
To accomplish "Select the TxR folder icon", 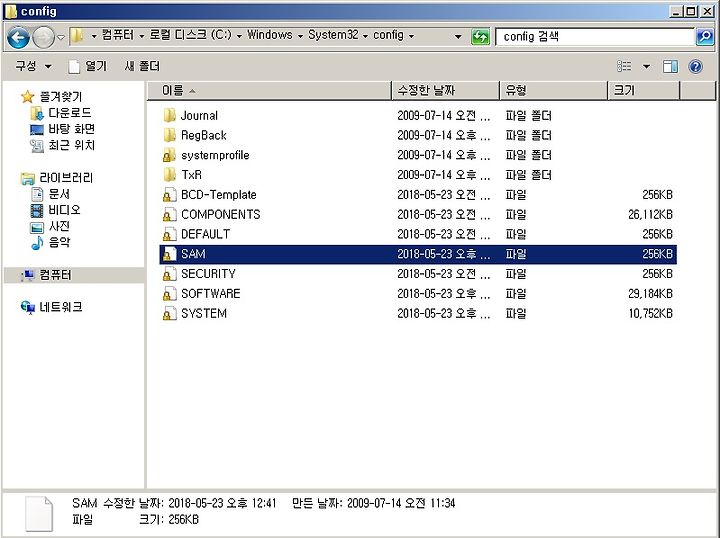I will 169,175.
